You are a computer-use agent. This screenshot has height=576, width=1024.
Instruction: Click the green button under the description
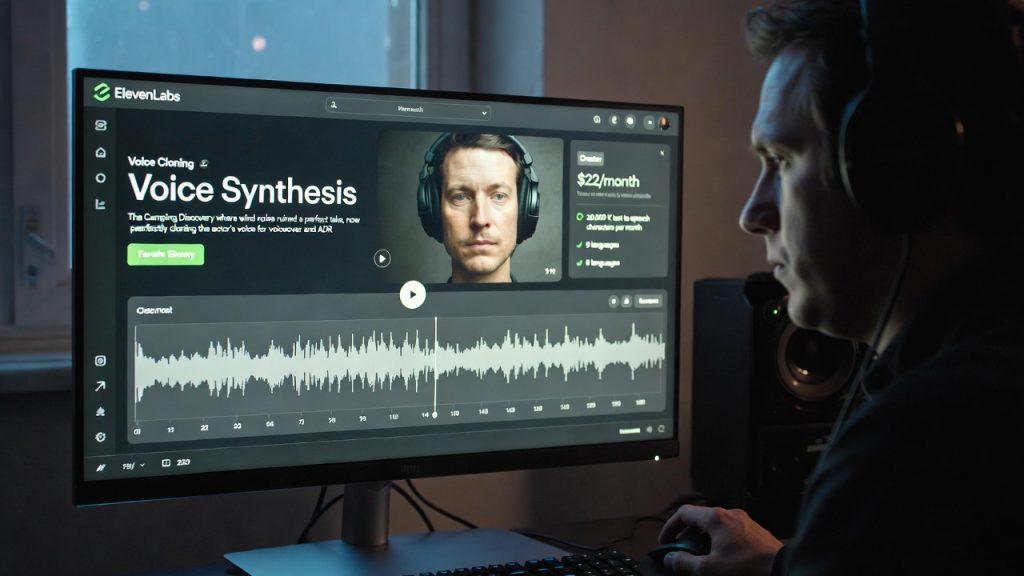point(166,254)
